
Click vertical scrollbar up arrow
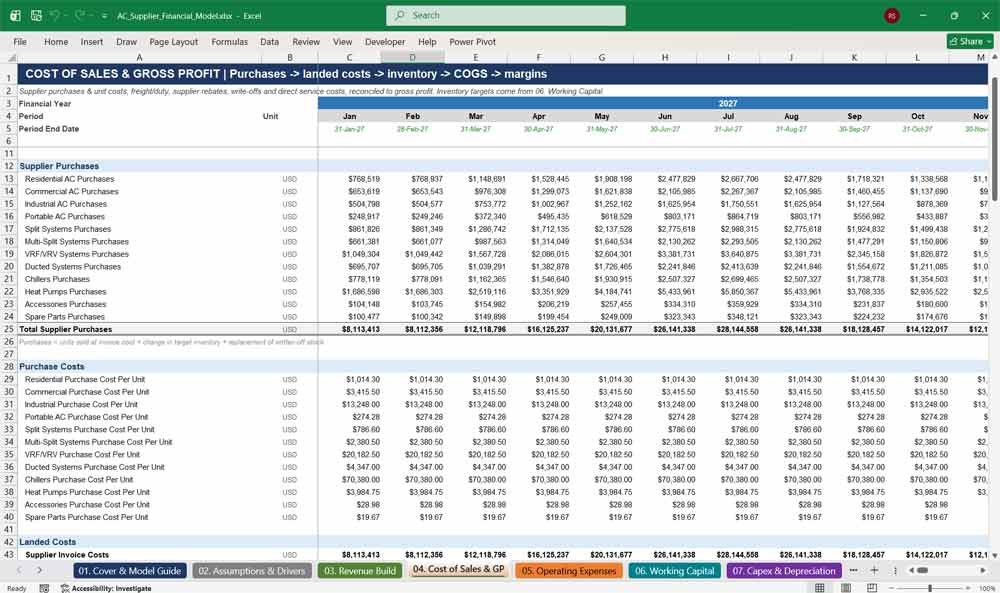coord(994,58)
